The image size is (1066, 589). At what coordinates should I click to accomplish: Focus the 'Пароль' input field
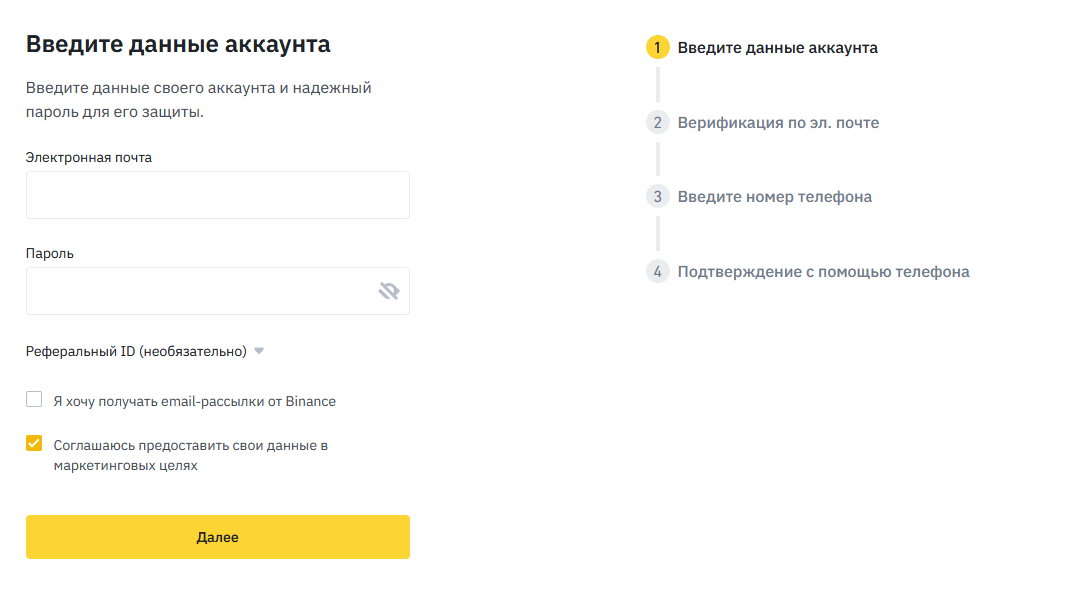200,291
